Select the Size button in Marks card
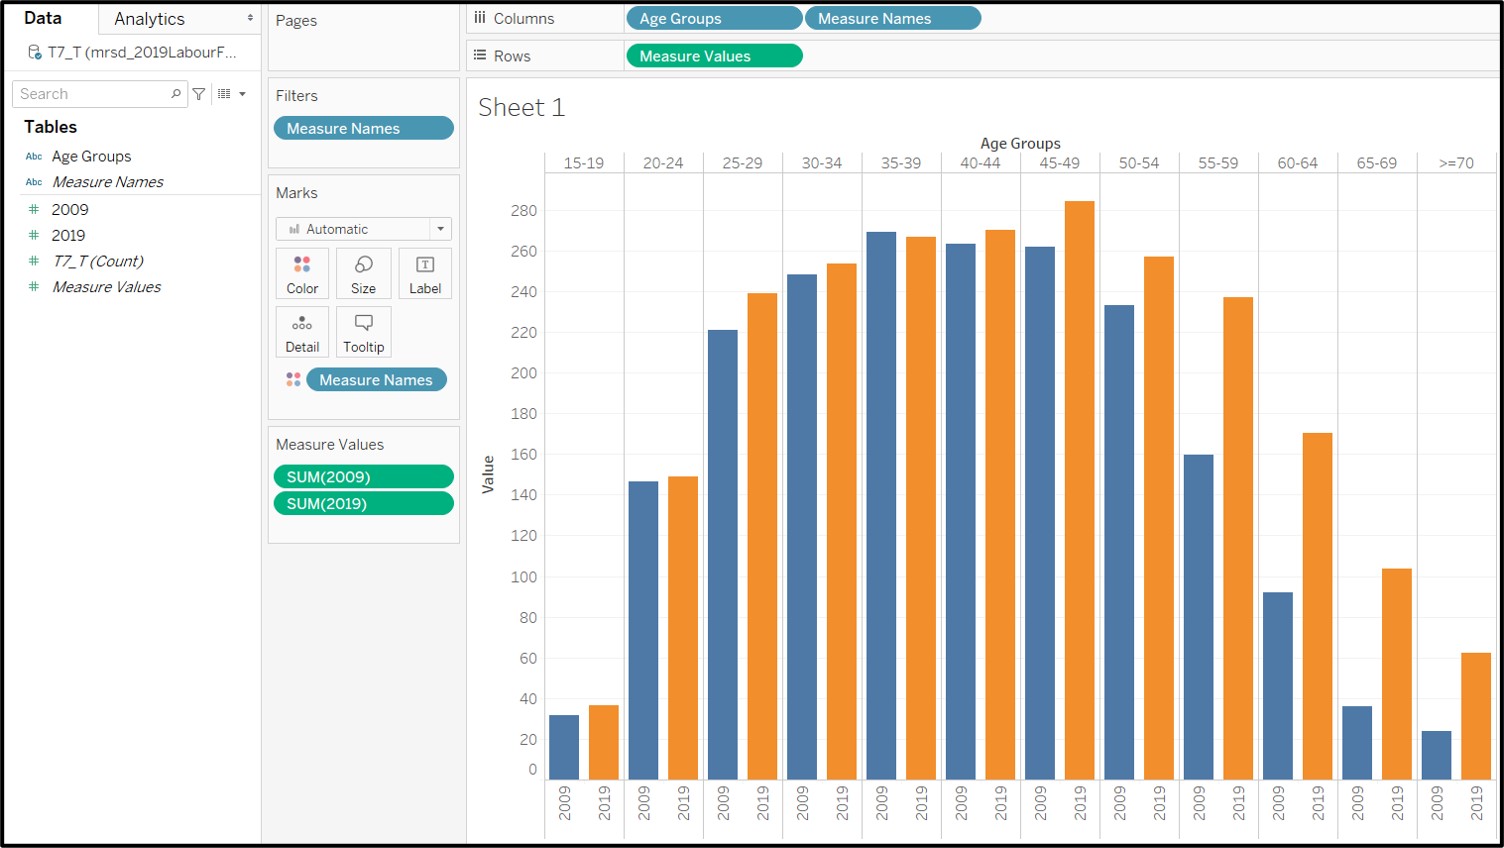This screenshot has height=848, width=1504. pyautogui.click(x=363, y=272)
